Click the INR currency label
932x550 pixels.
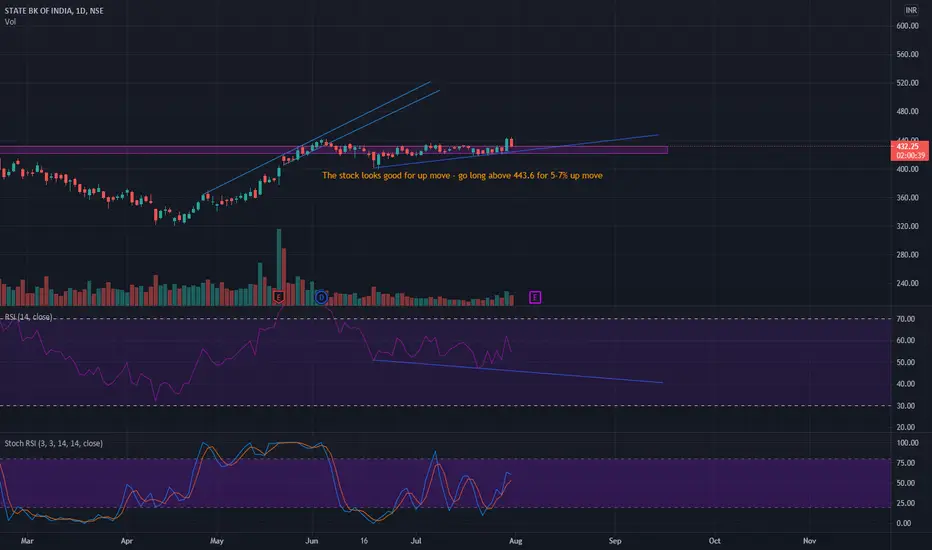tap(911, 10)
